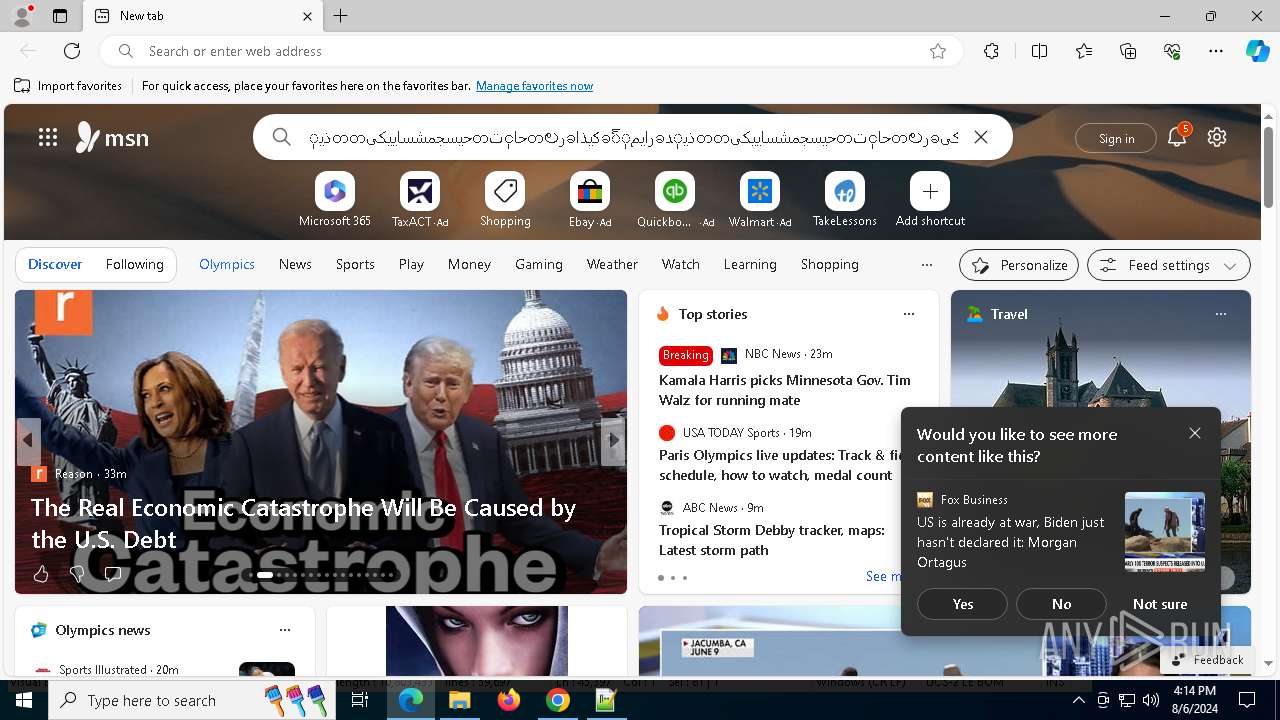1280x720 pixels.
Task: Open Windows Start menu
Action: [x=24, y=700]
